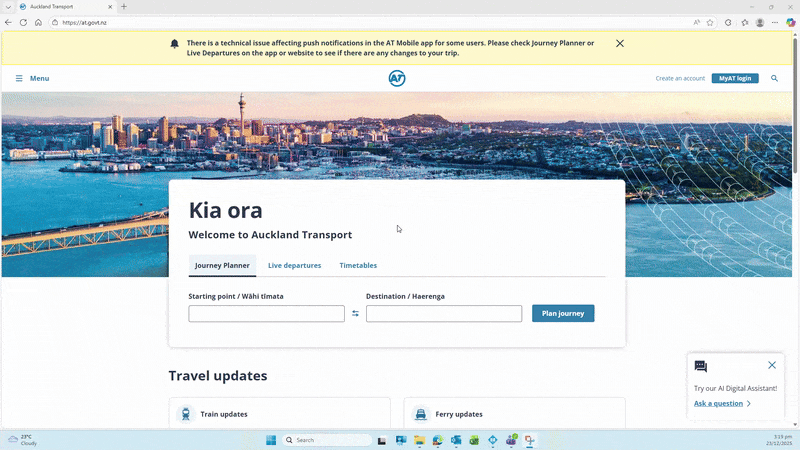Add this page to browser favorites
This screenshot has height=450, width=800.
710,22
